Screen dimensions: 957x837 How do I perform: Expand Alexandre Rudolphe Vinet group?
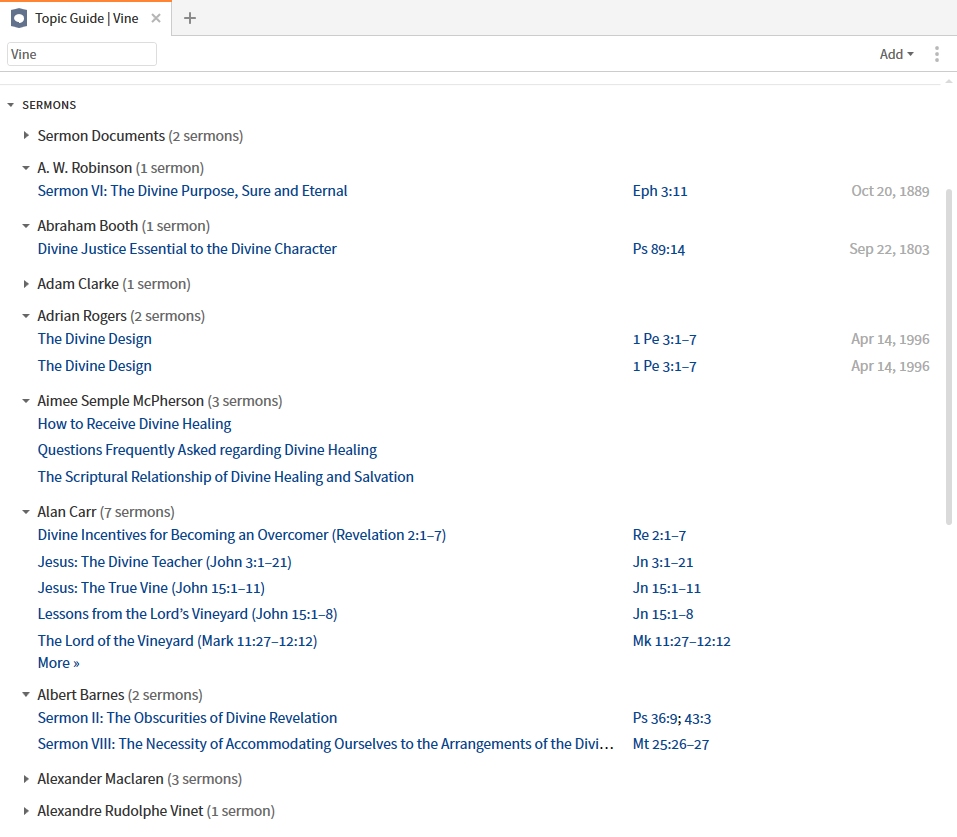[x=26, y=811]
